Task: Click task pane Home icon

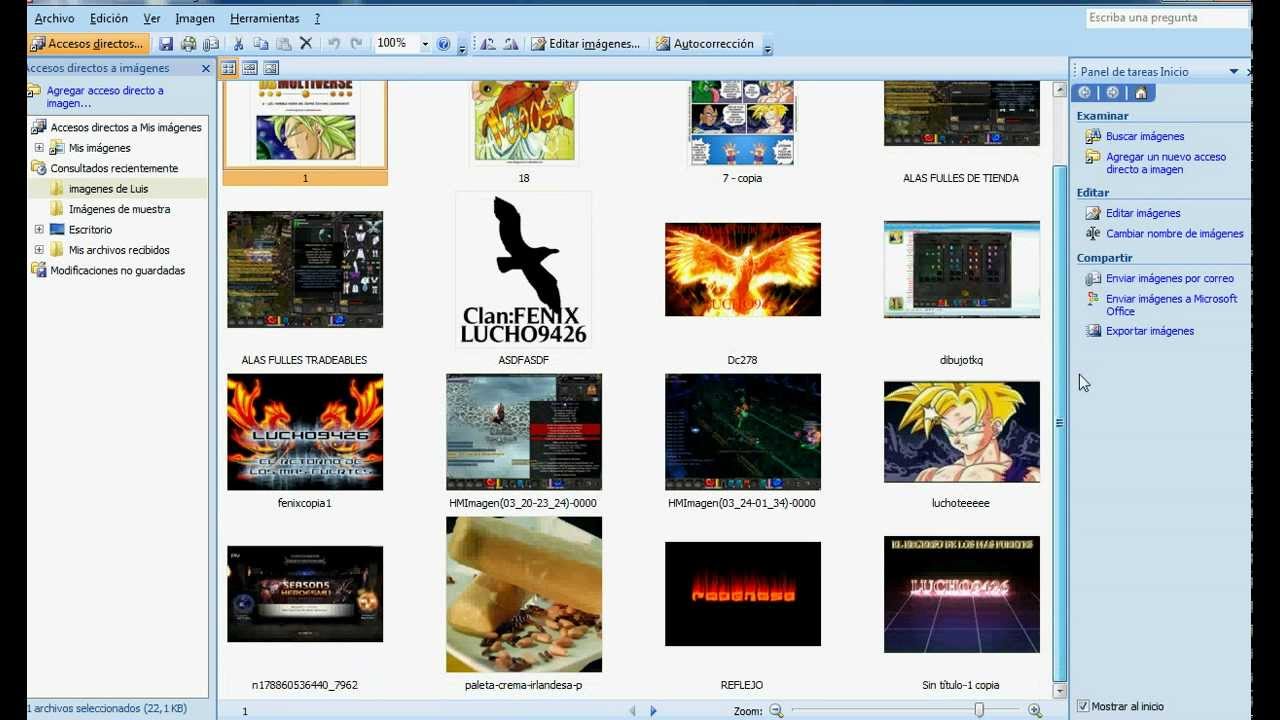Action: tap(1141, 93)
